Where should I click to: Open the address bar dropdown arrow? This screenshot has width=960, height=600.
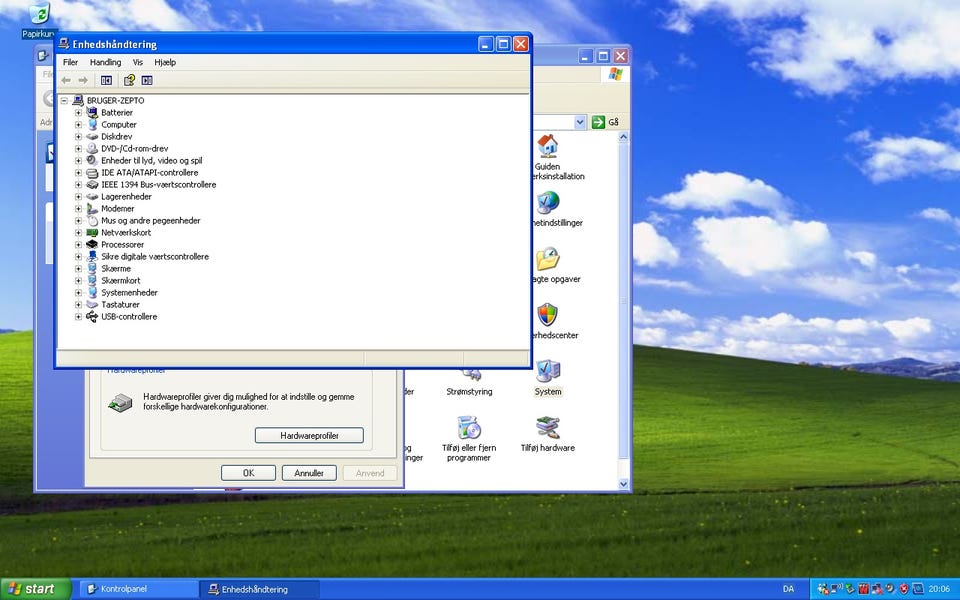tap(580, 122)
